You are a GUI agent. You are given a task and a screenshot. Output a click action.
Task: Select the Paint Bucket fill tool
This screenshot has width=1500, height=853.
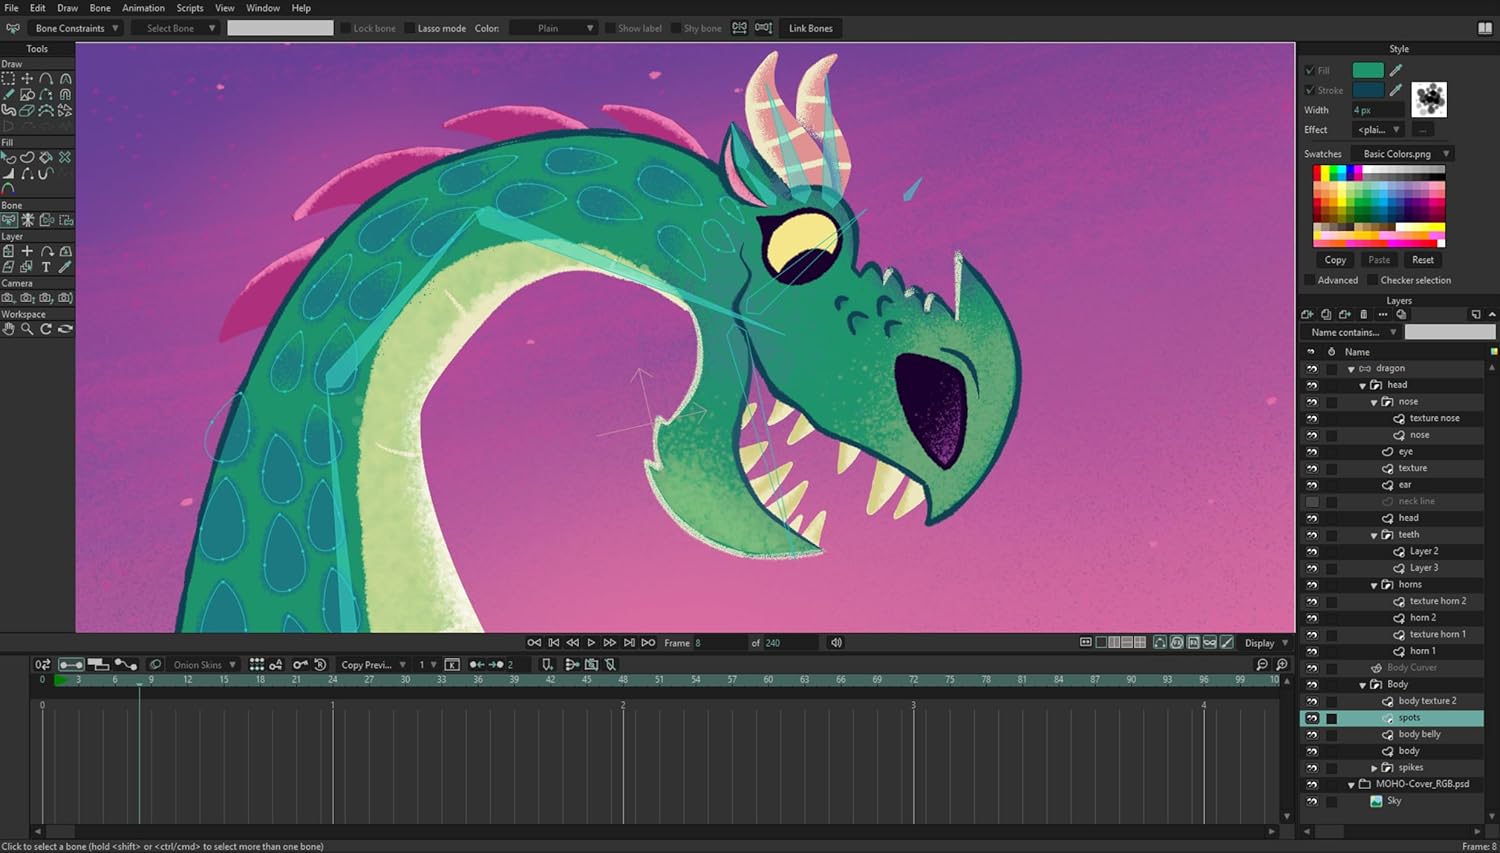(x=47, y=157)
